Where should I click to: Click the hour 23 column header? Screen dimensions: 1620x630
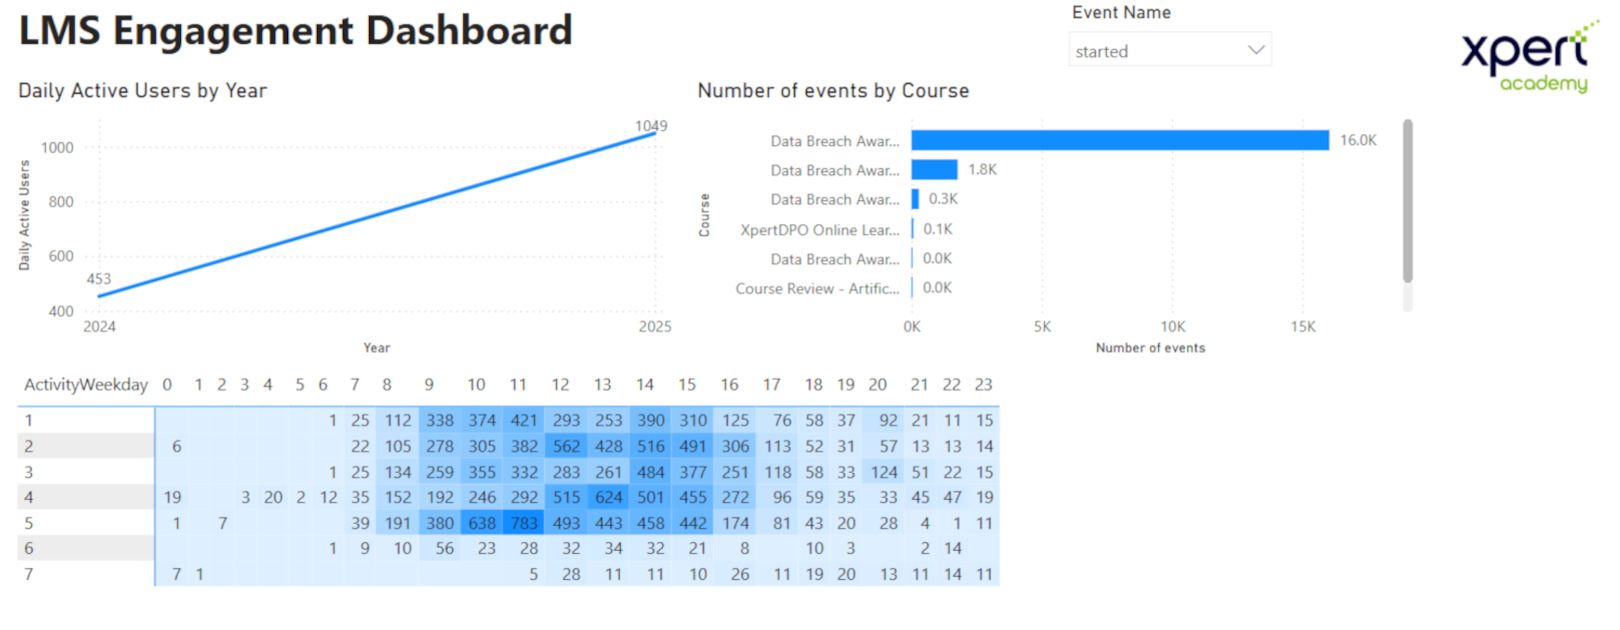pos(983,385)
